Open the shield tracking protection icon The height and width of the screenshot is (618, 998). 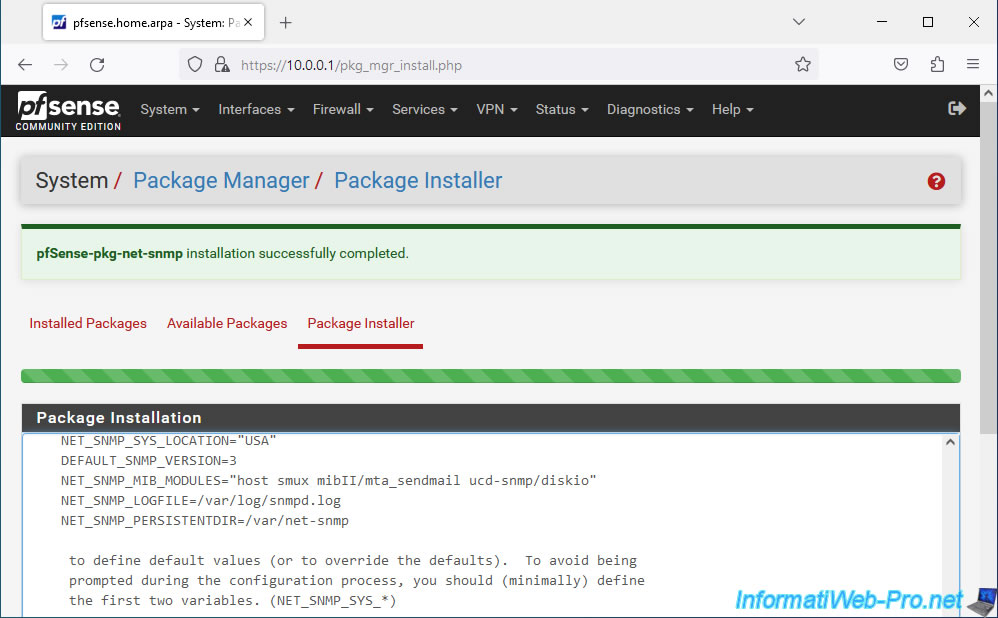(195, 64)
